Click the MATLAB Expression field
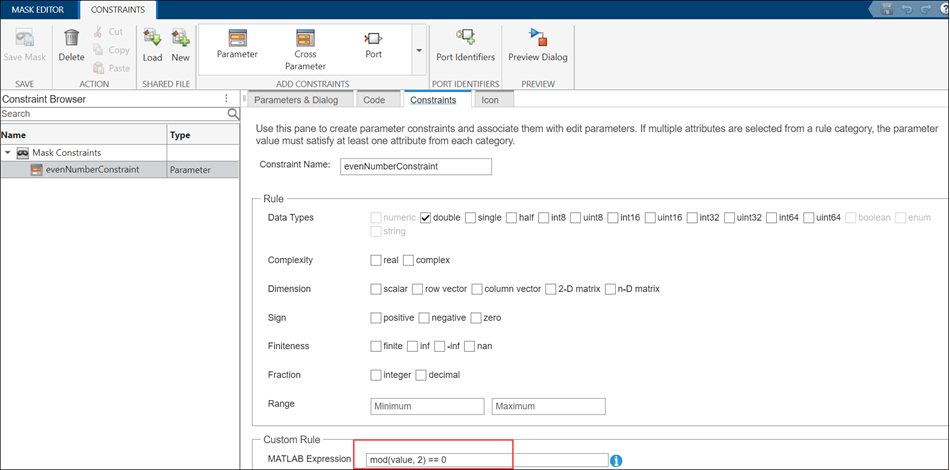This screenshot has width=950, height=470. 487,460
